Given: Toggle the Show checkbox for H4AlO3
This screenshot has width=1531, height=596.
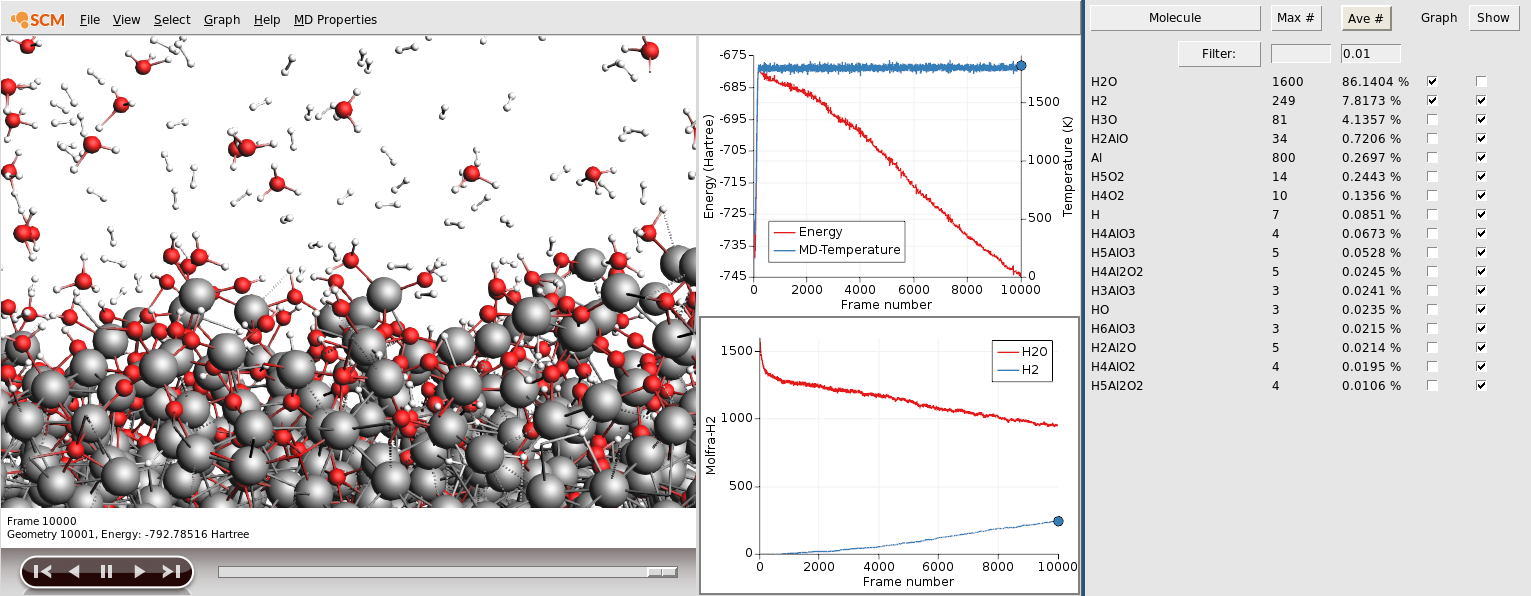Looking at the screenshot, I should point(1481,234).
